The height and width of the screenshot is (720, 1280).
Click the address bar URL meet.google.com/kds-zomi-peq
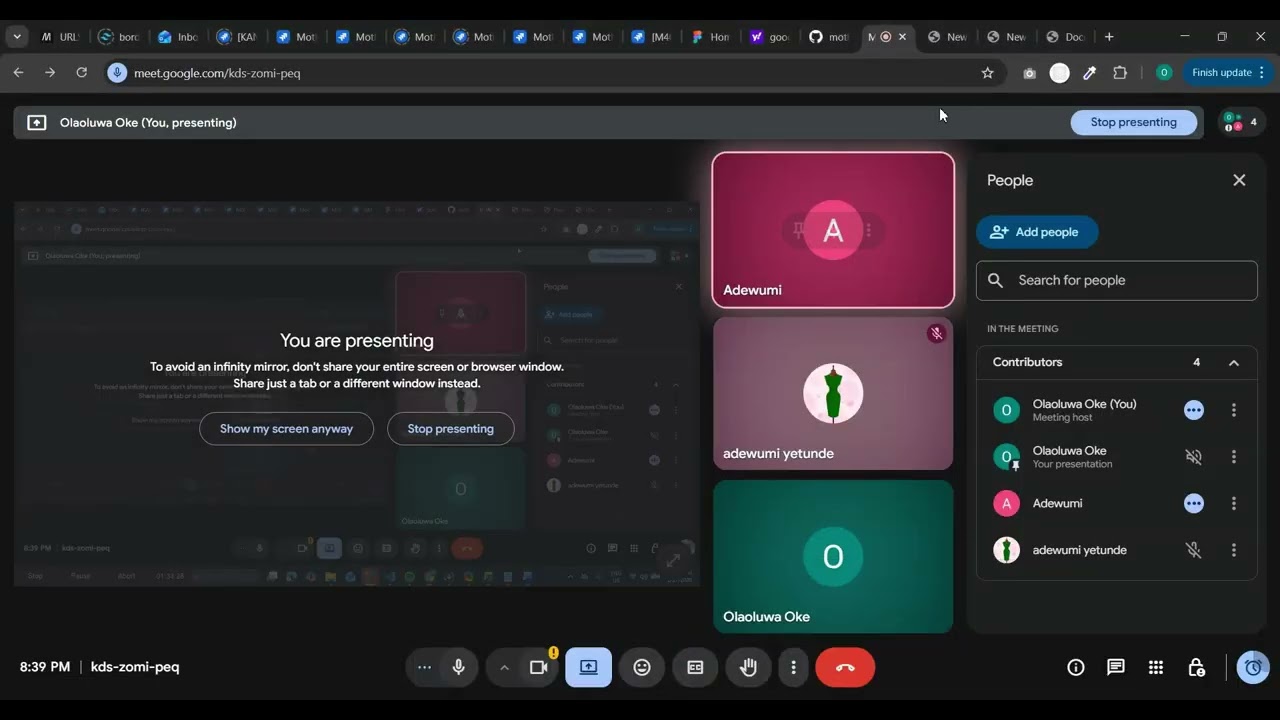(217, 73)
